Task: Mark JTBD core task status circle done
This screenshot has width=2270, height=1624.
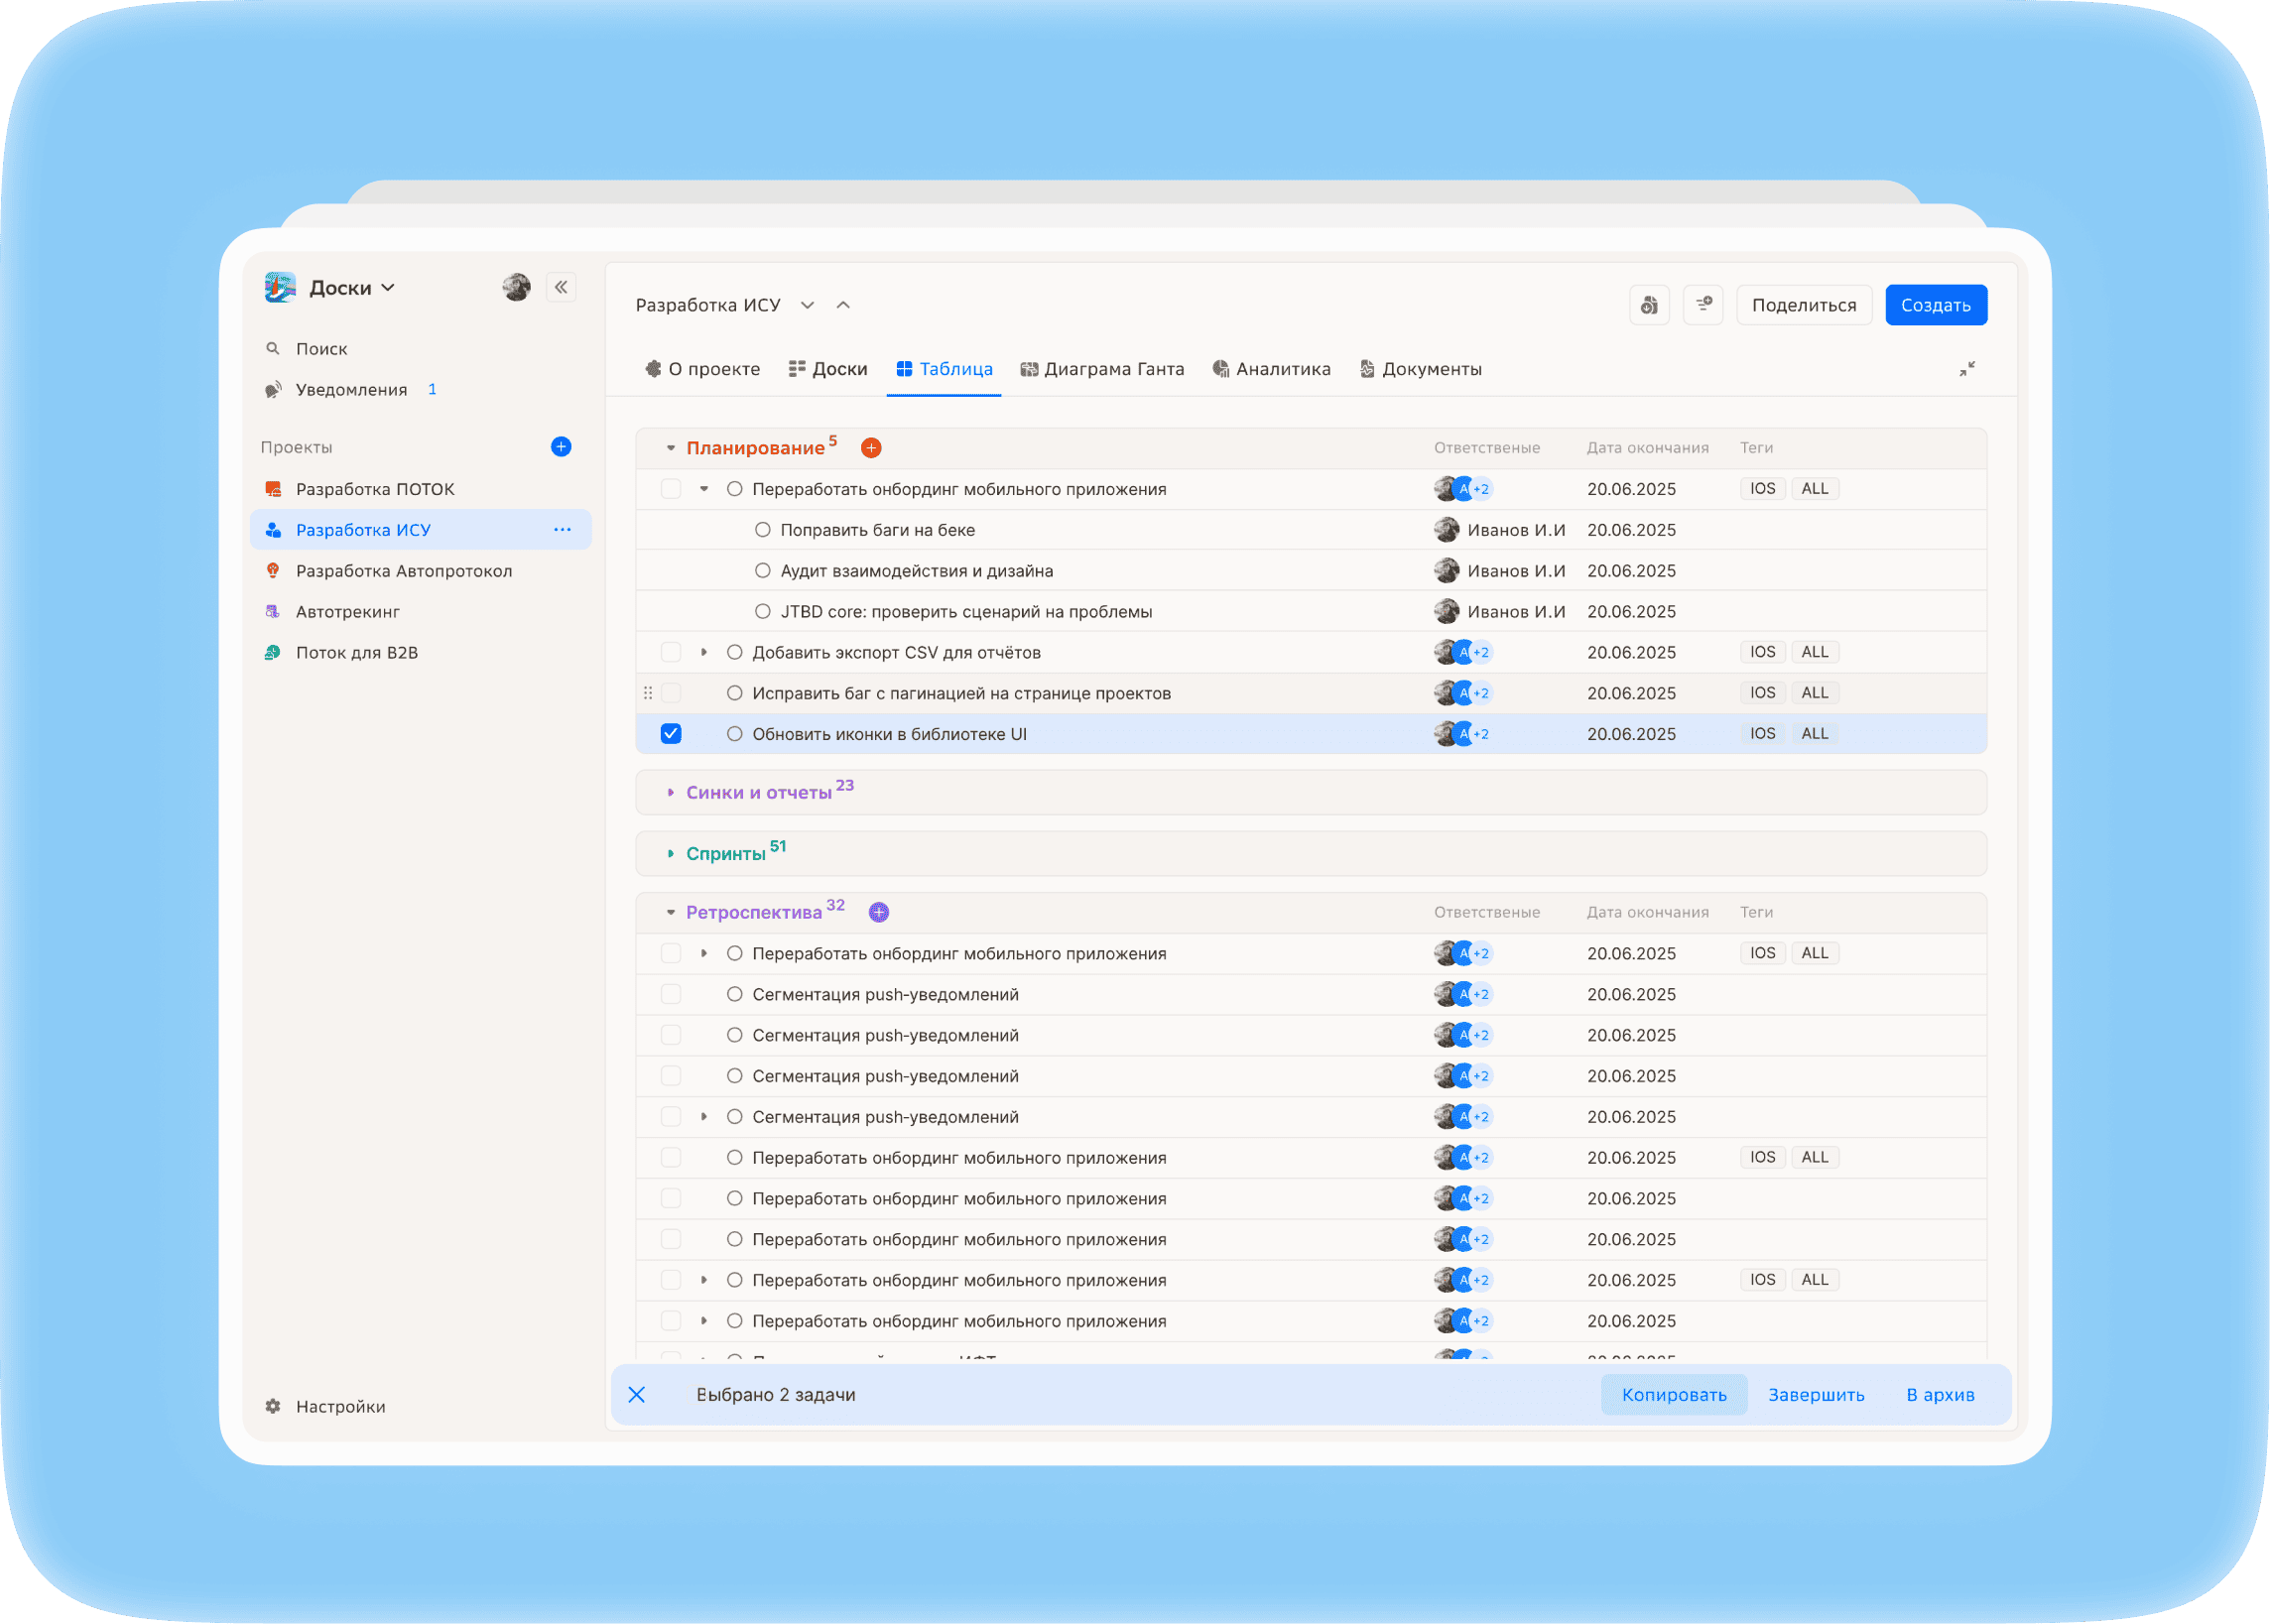Action: 763,612
